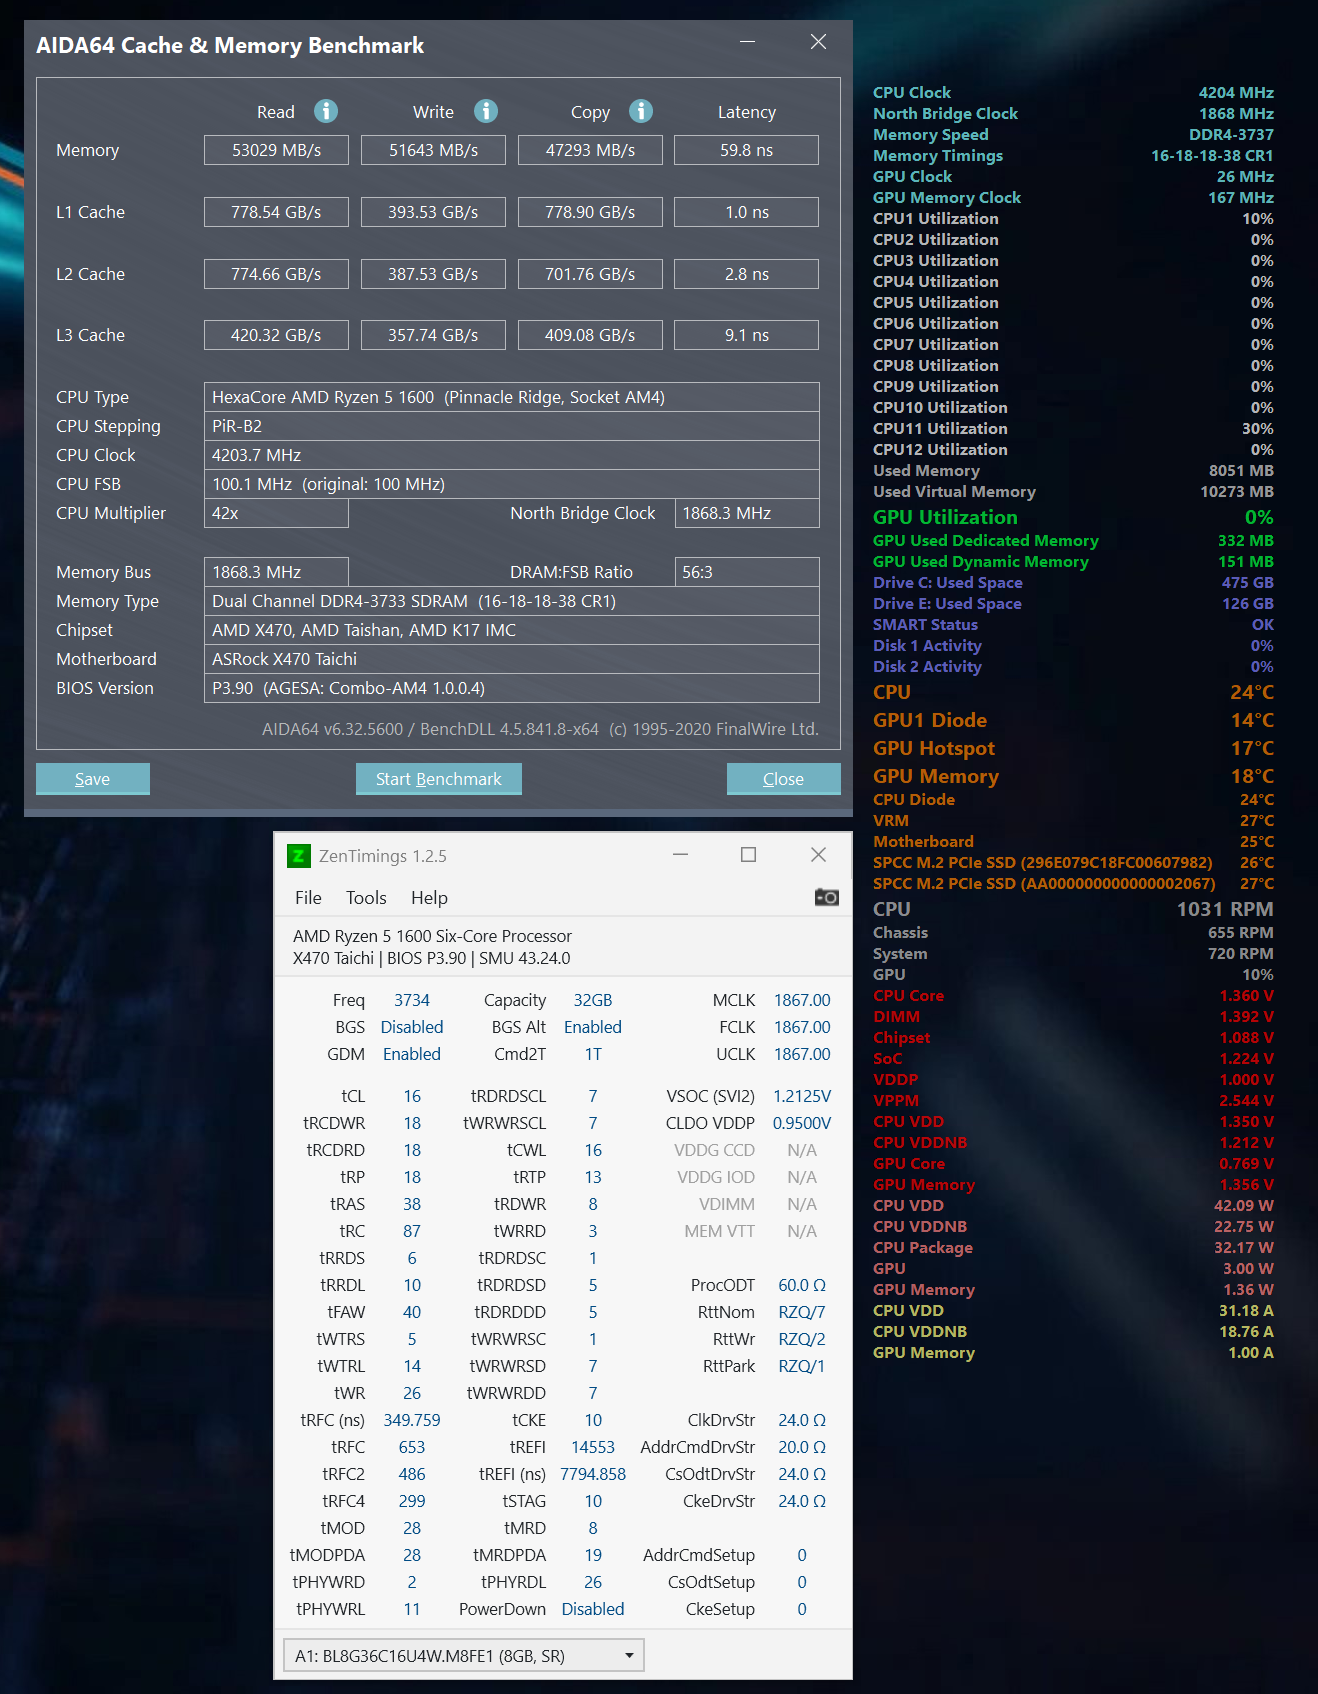The width and height of the screenshot is (1318, 1694).
Task: Select the Memory Copy 47293 MB/s field
Action: [x=590, y=150]
